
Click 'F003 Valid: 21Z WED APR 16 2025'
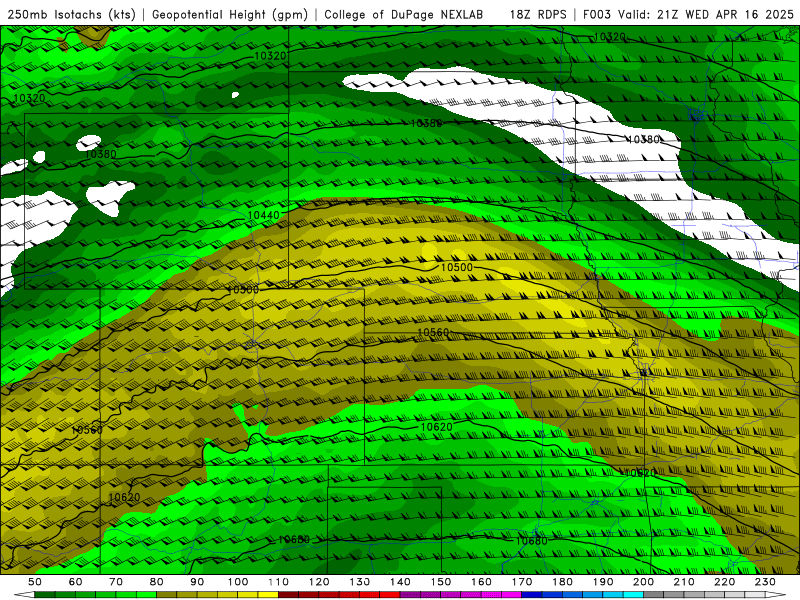click(688, 14)
